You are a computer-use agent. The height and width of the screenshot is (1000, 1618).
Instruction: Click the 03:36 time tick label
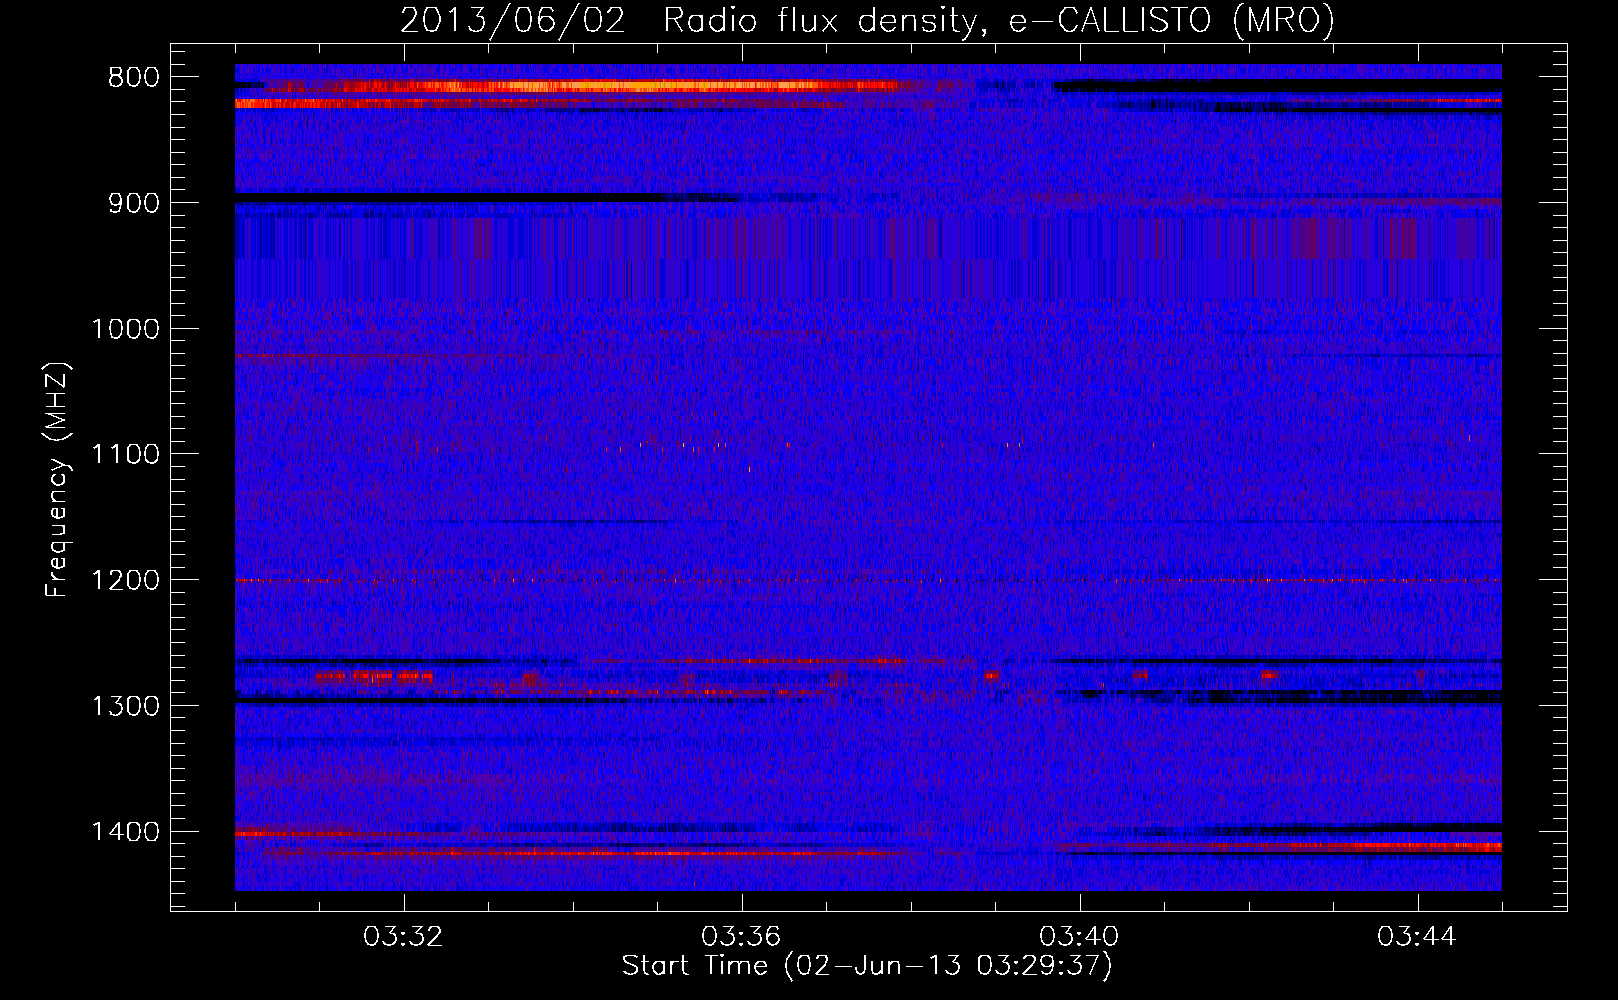741,937
